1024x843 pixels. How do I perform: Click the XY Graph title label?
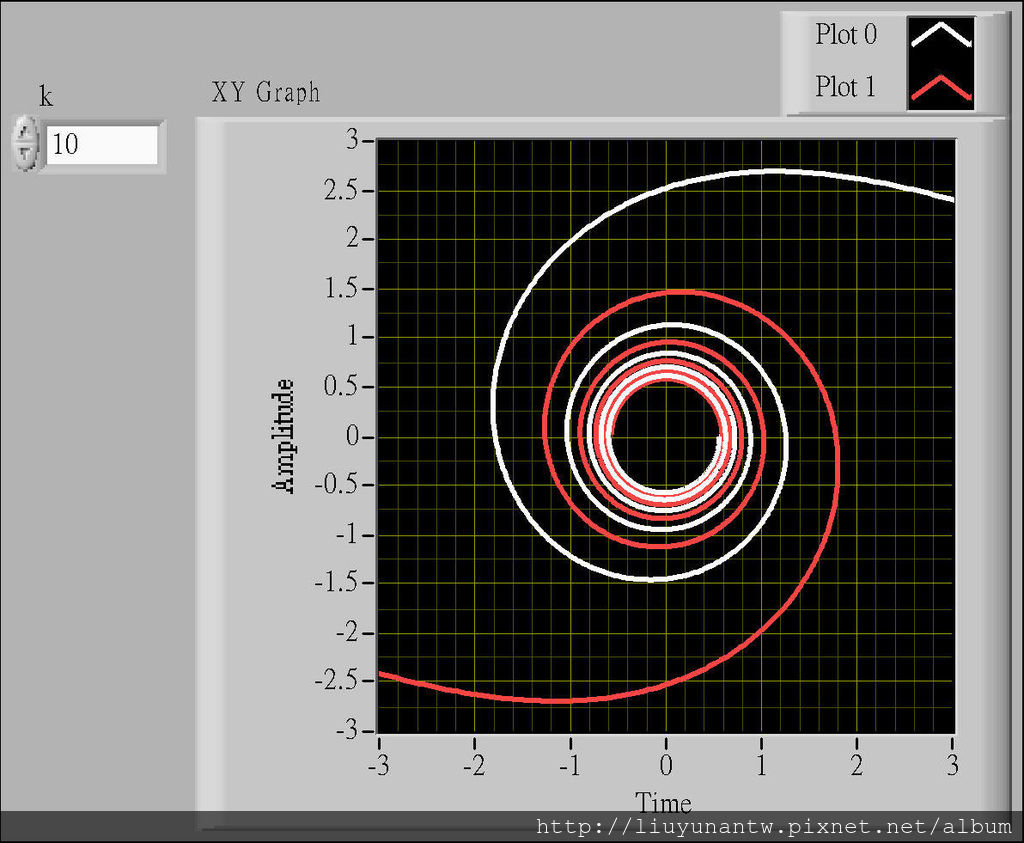click(x=266, y=92)
